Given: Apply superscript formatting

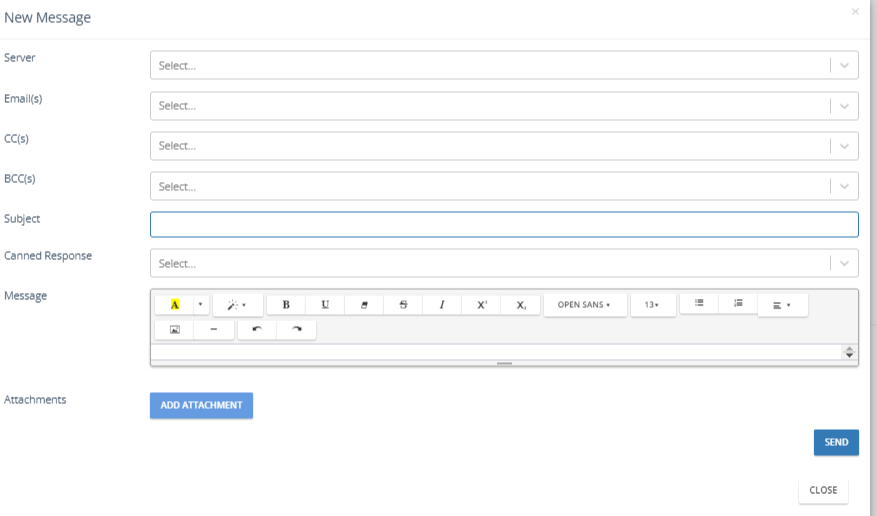Looking at the screenshot, I should tap(481, 305).
